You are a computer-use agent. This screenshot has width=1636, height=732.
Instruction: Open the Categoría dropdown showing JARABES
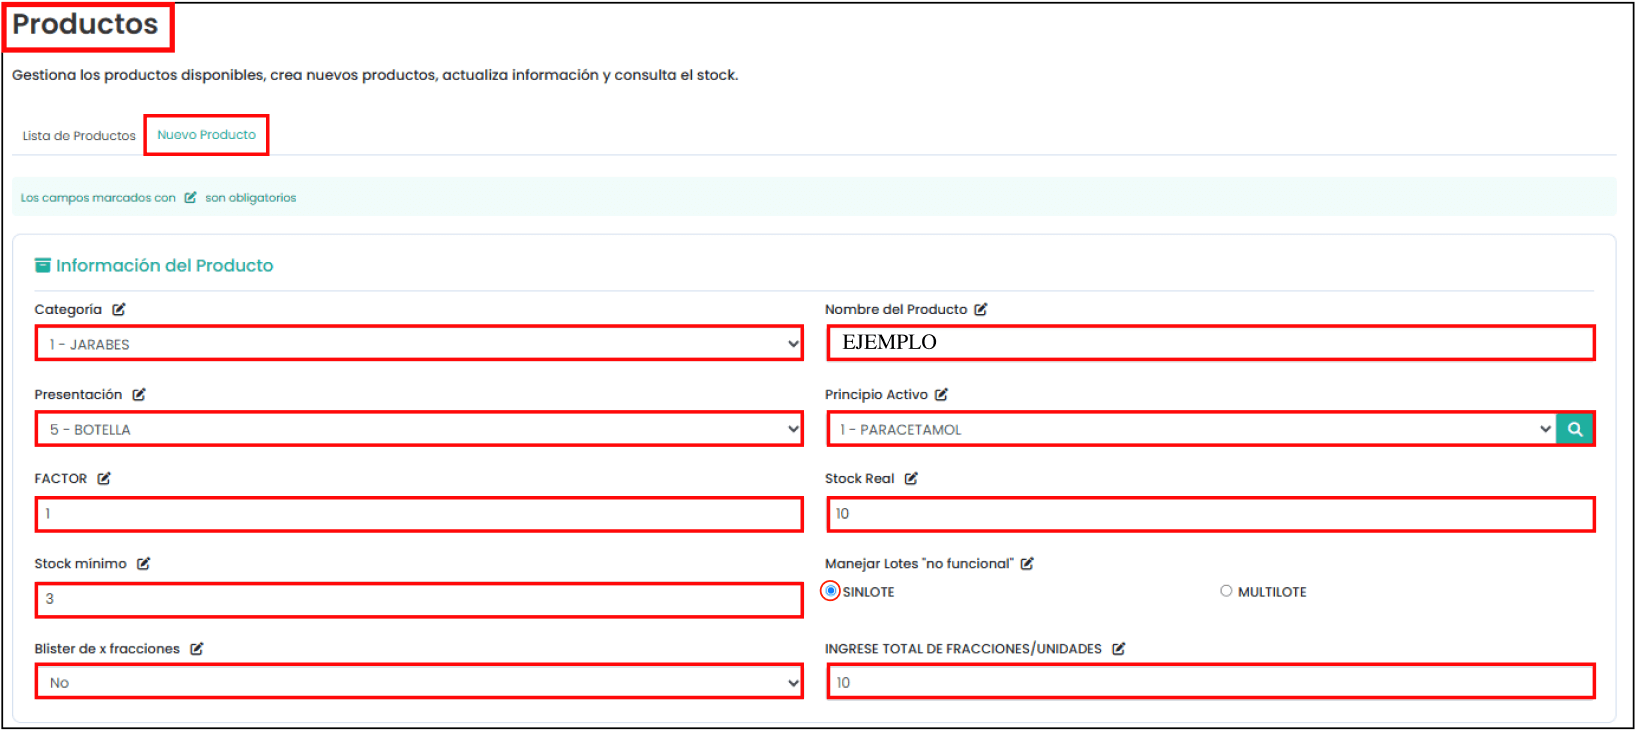click(419, 344)
